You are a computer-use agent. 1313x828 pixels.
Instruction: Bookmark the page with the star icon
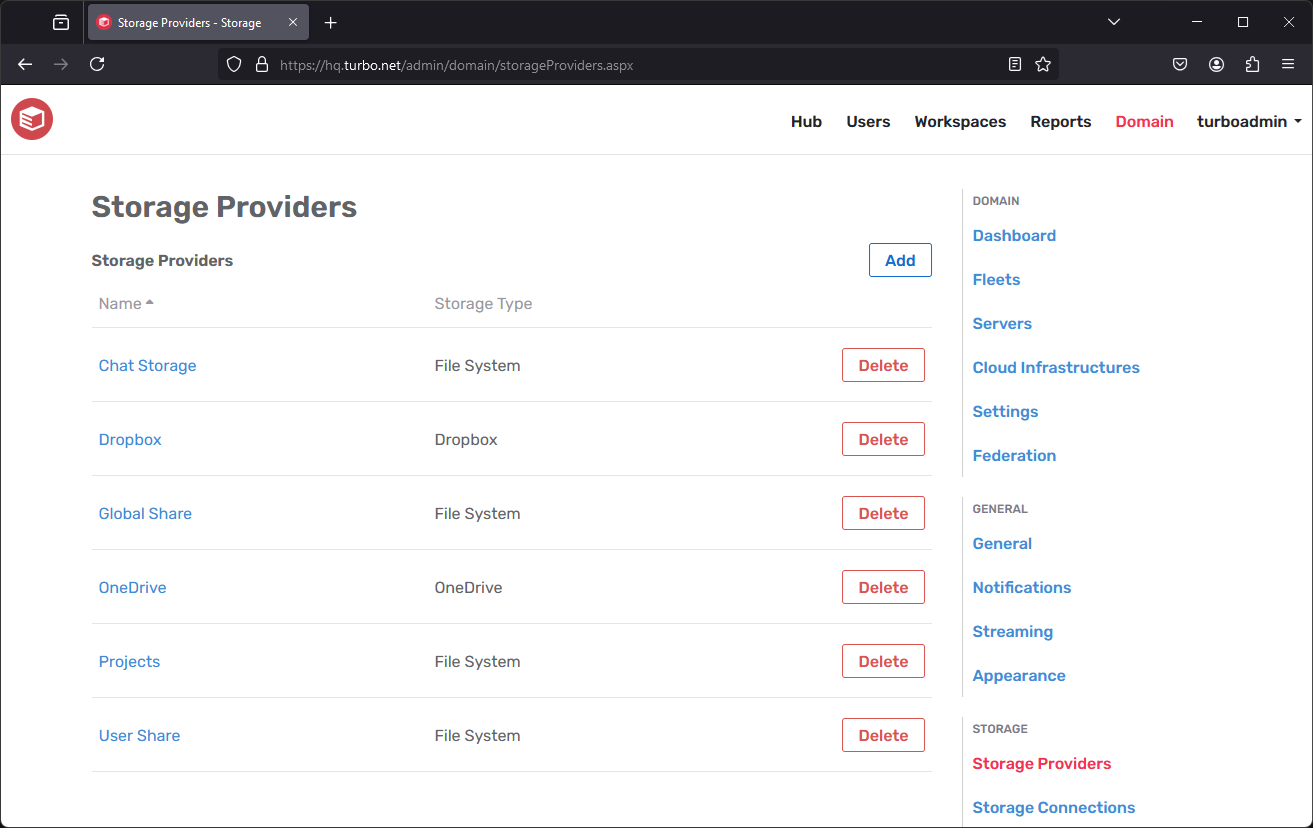tap(1043, 64)
